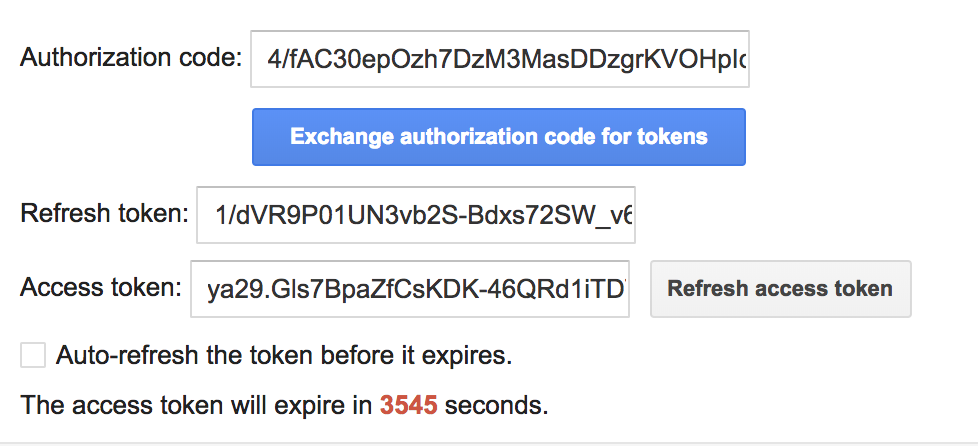Click the Refresh access token button
The width and height of the screenshot is (978, 446).
780,289
